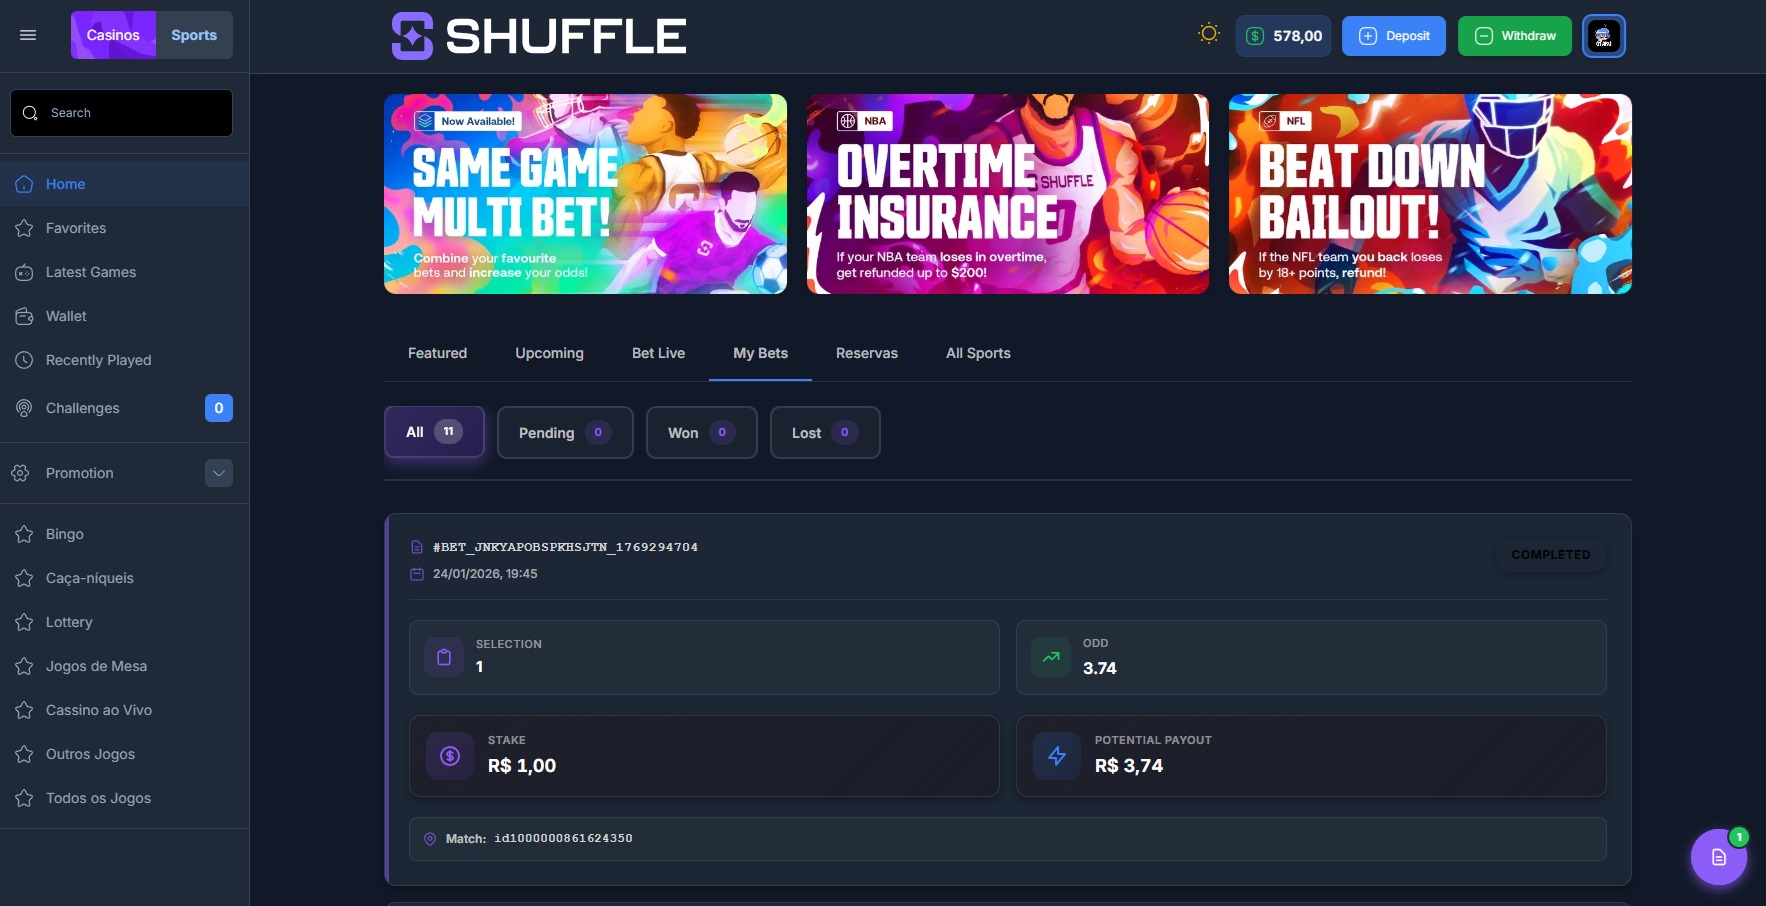Screen dimensions: 1766x906
Task: Open Challenges in the sidebar
Action: [82, 408]
